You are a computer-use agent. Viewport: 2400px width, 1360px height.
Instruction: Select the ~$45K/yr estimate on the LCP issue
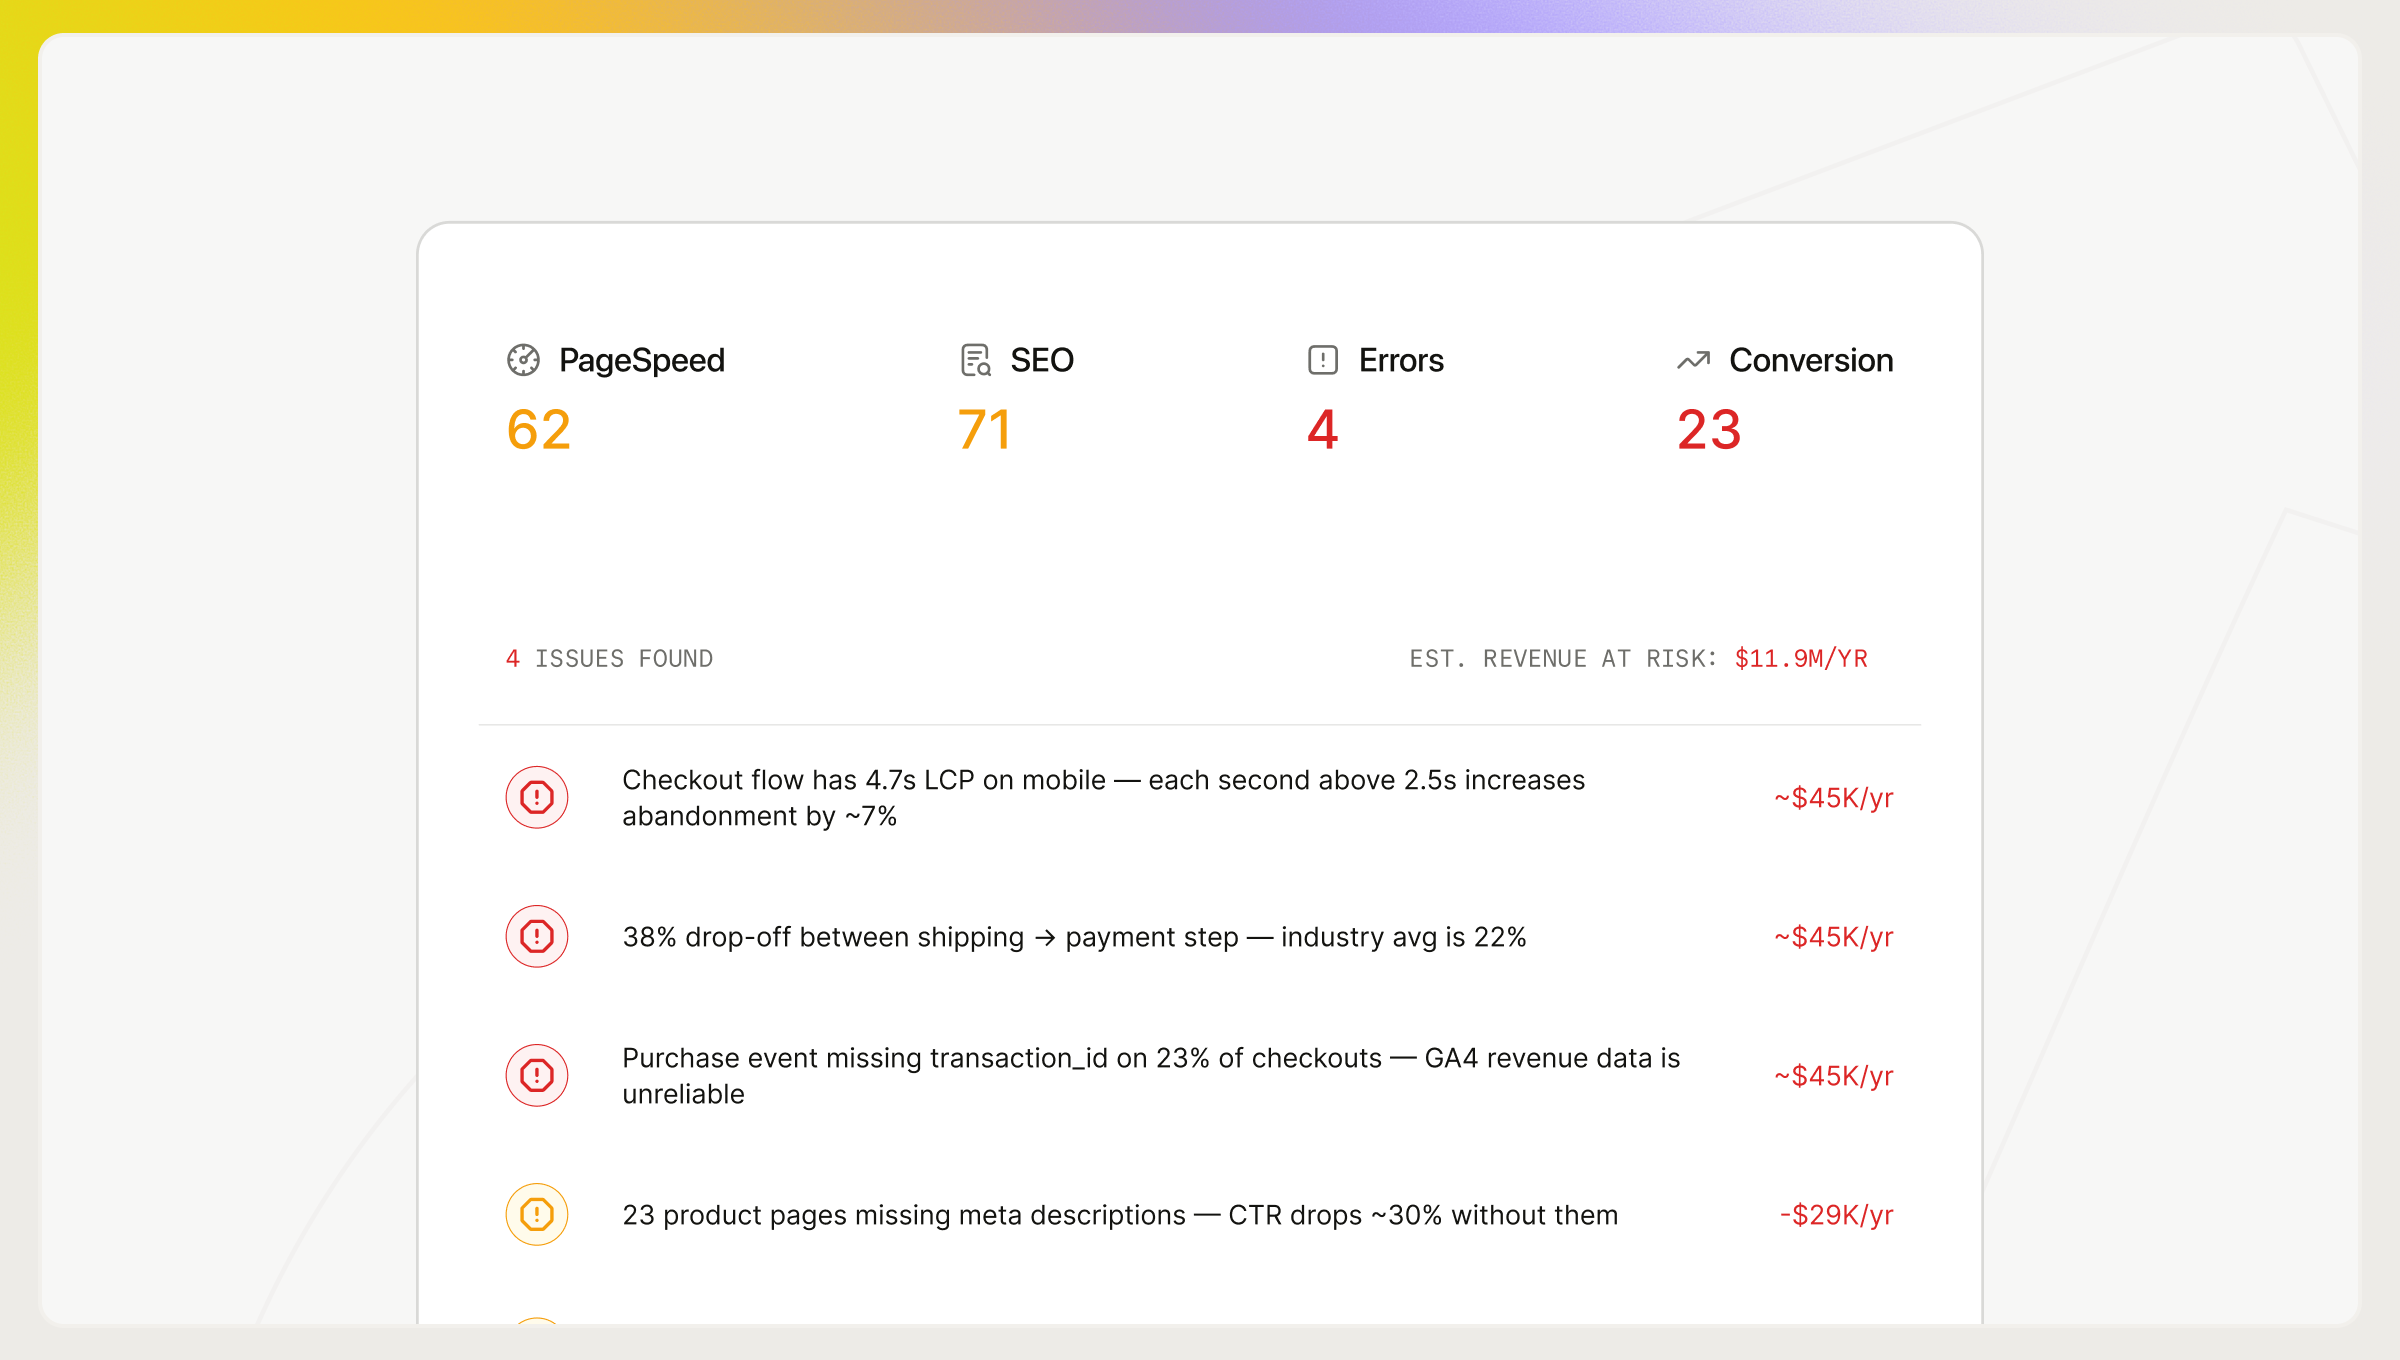click(1833, 797)
